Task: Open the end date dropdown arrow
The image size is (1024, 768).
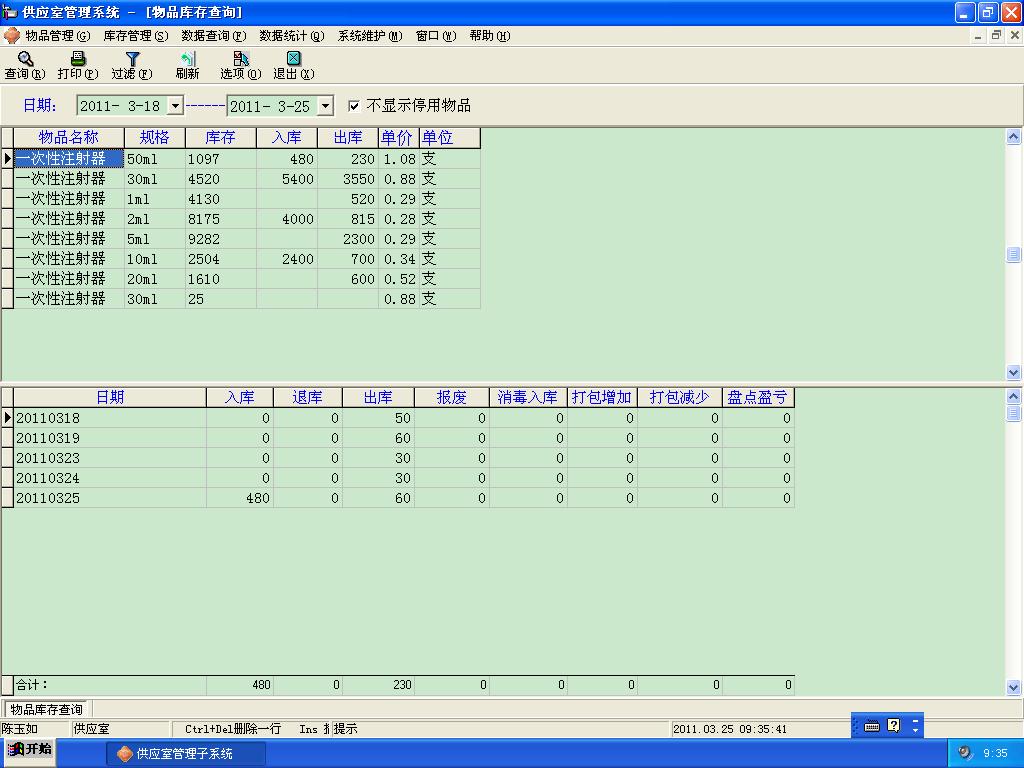Action: [325, 106]
